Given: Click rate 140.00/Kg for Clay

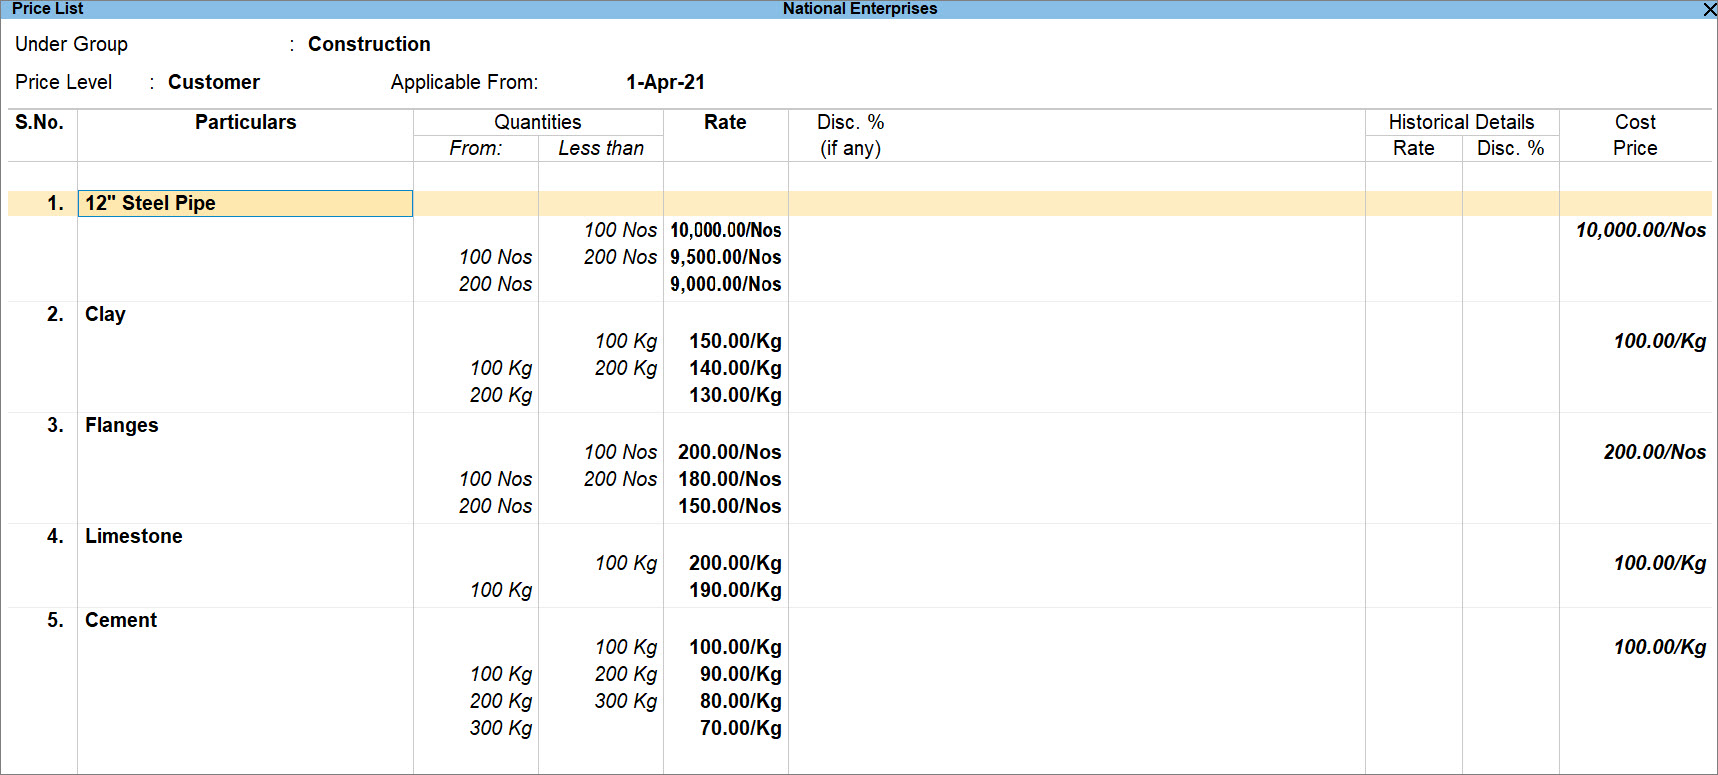Looking at the screenshot, I should [735, 368].
